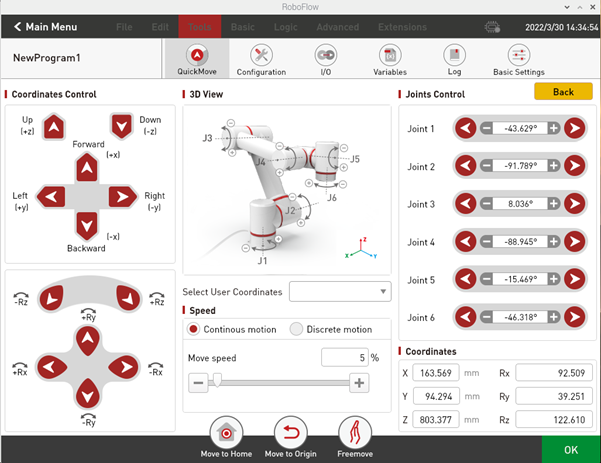Click the Move to Home icon
This screenshot has height=463, width=601.
[226, 435]
